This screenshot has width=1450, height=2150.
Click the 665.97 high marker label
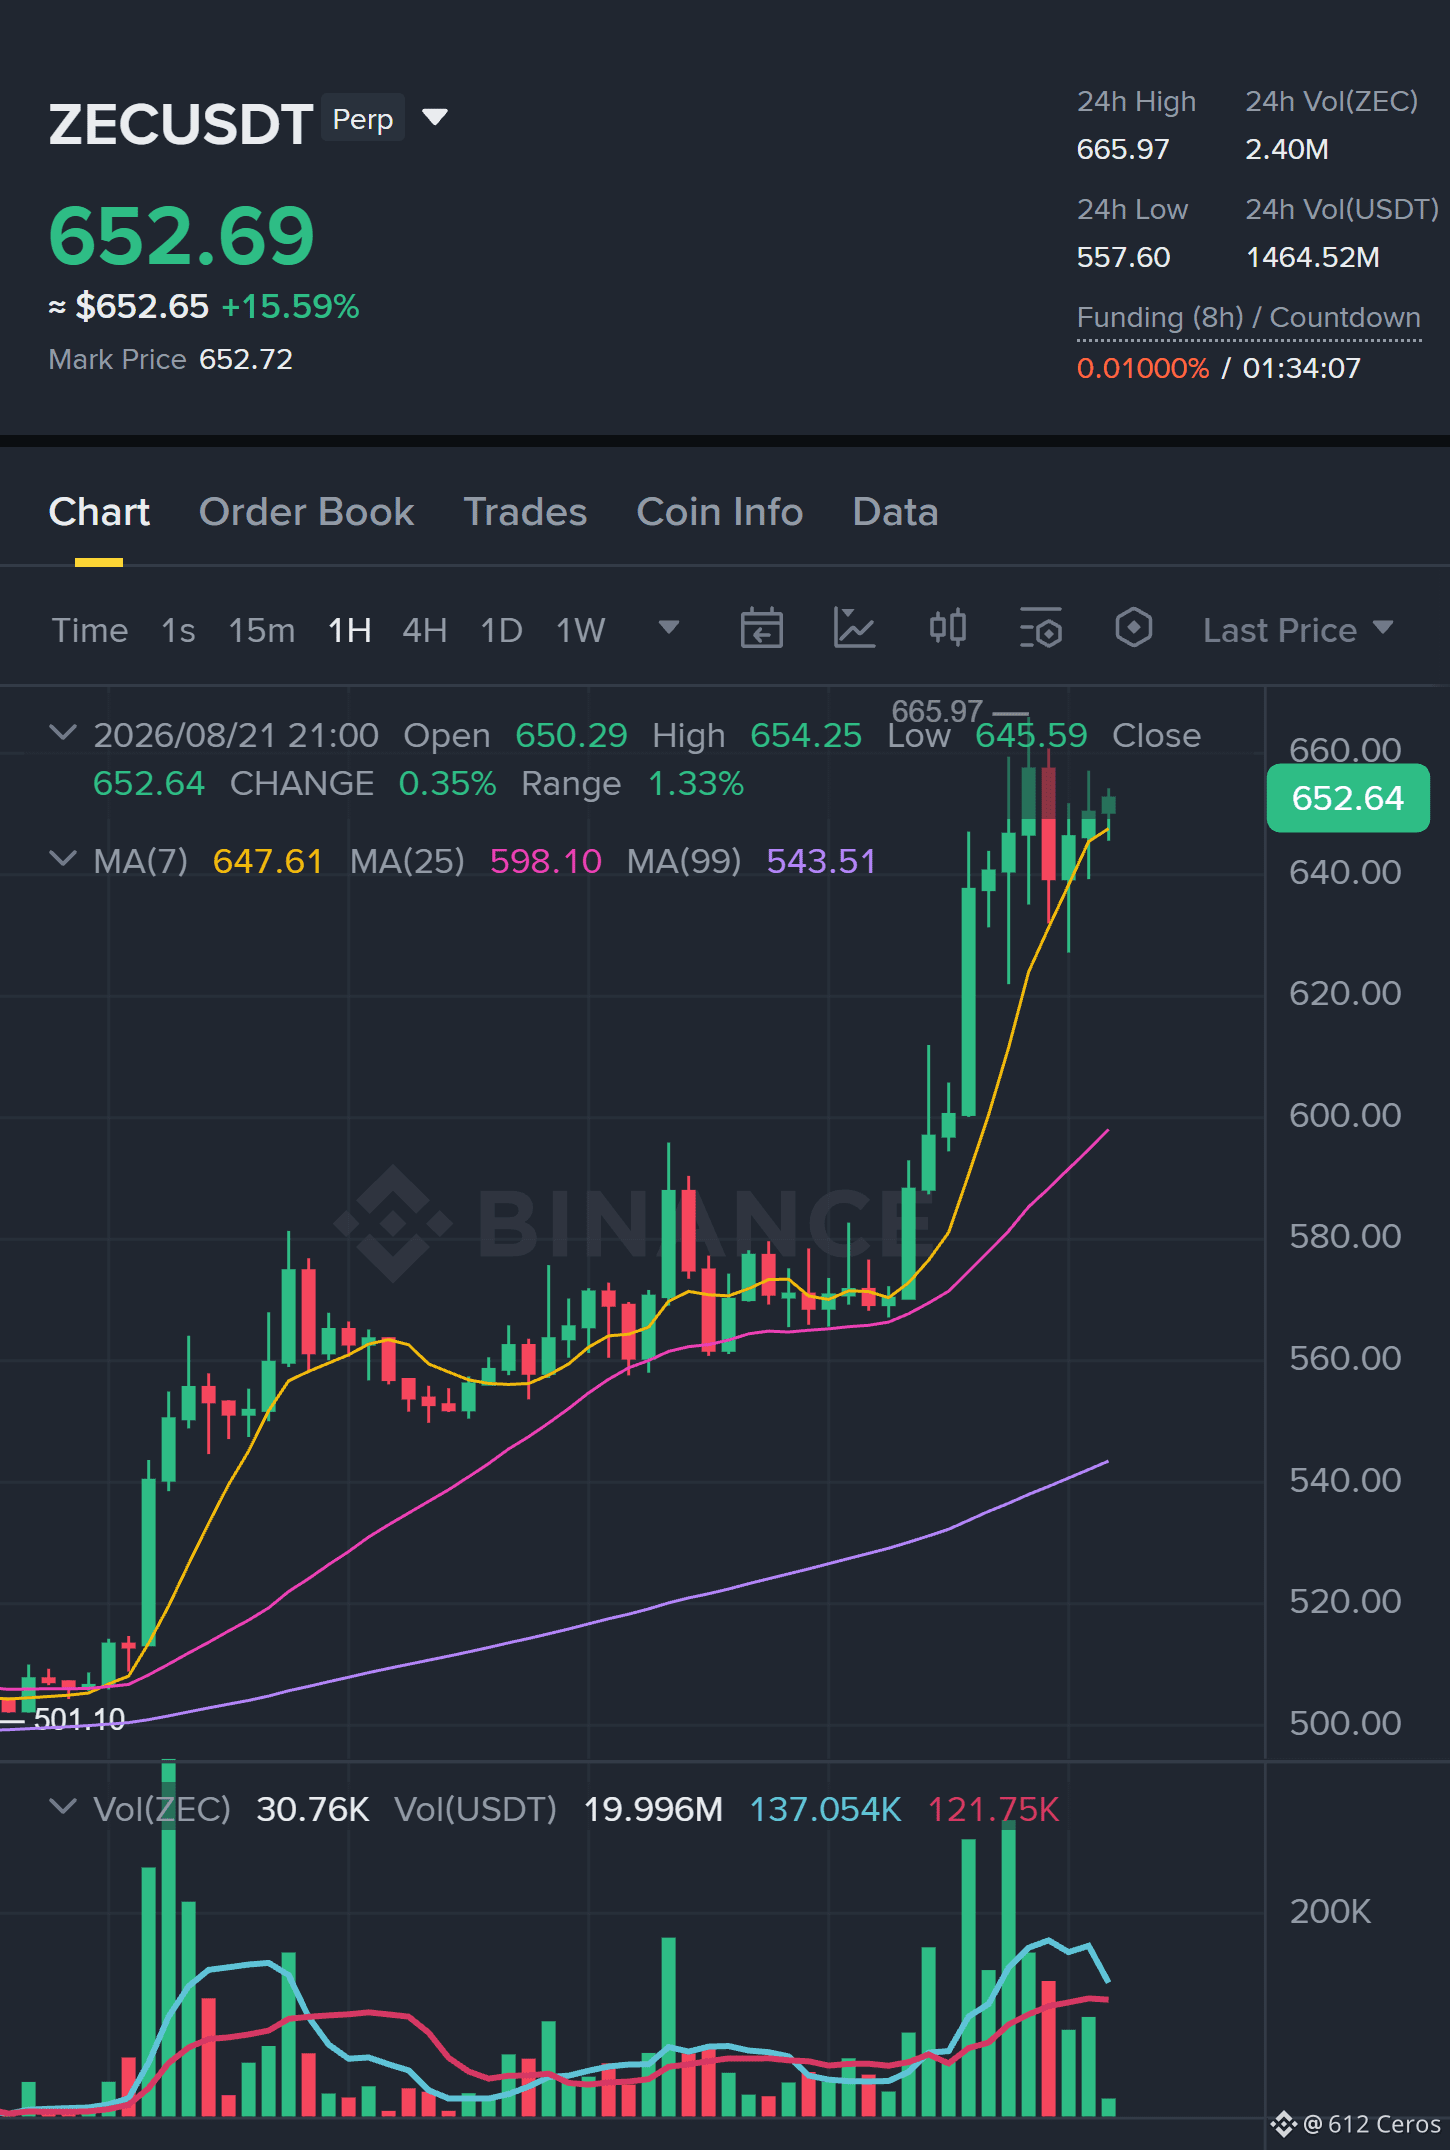[x=937, y=711]
